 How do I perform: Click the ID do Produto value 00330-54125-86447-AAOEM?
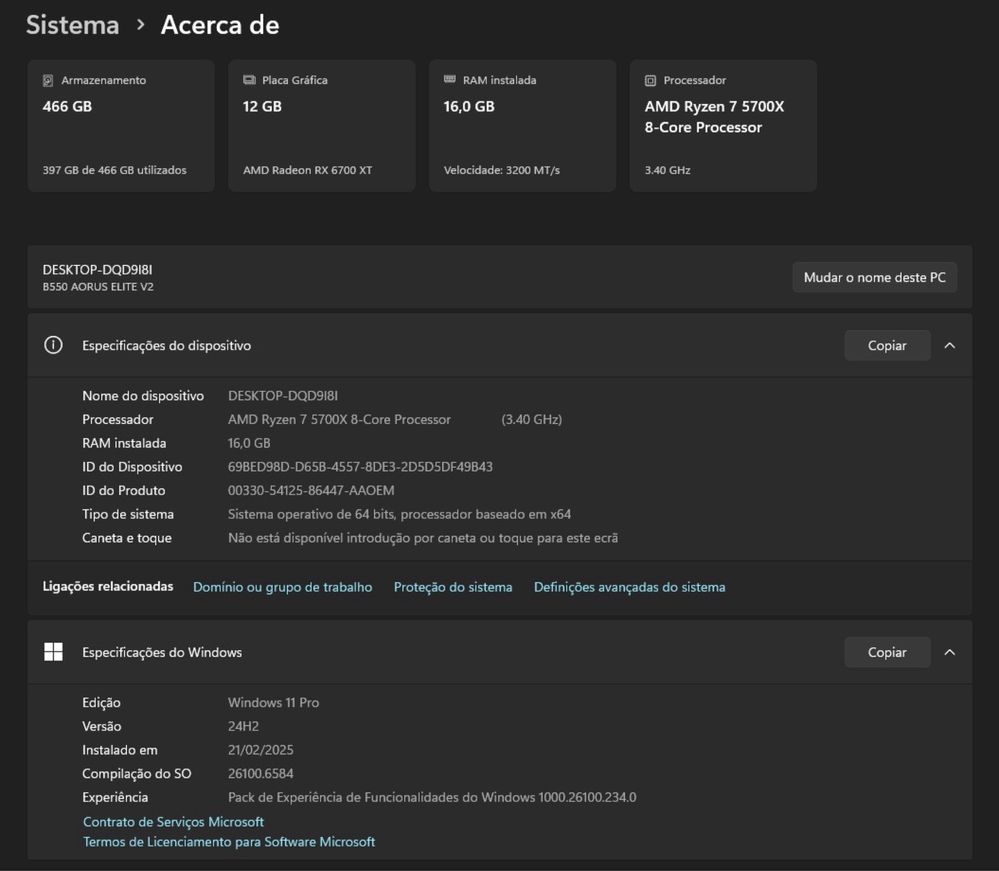(x=311, y=490)
